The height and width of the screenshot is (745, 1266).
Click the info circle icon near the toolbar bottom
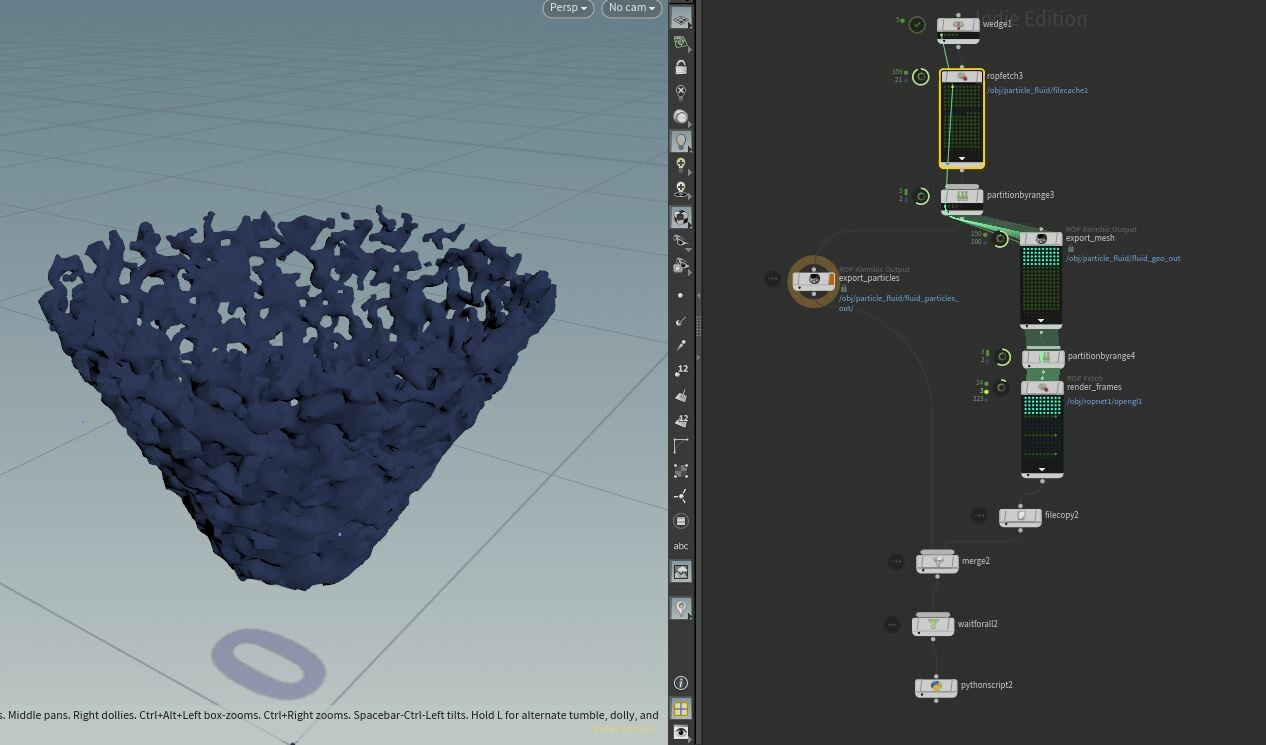pos(681,683)
